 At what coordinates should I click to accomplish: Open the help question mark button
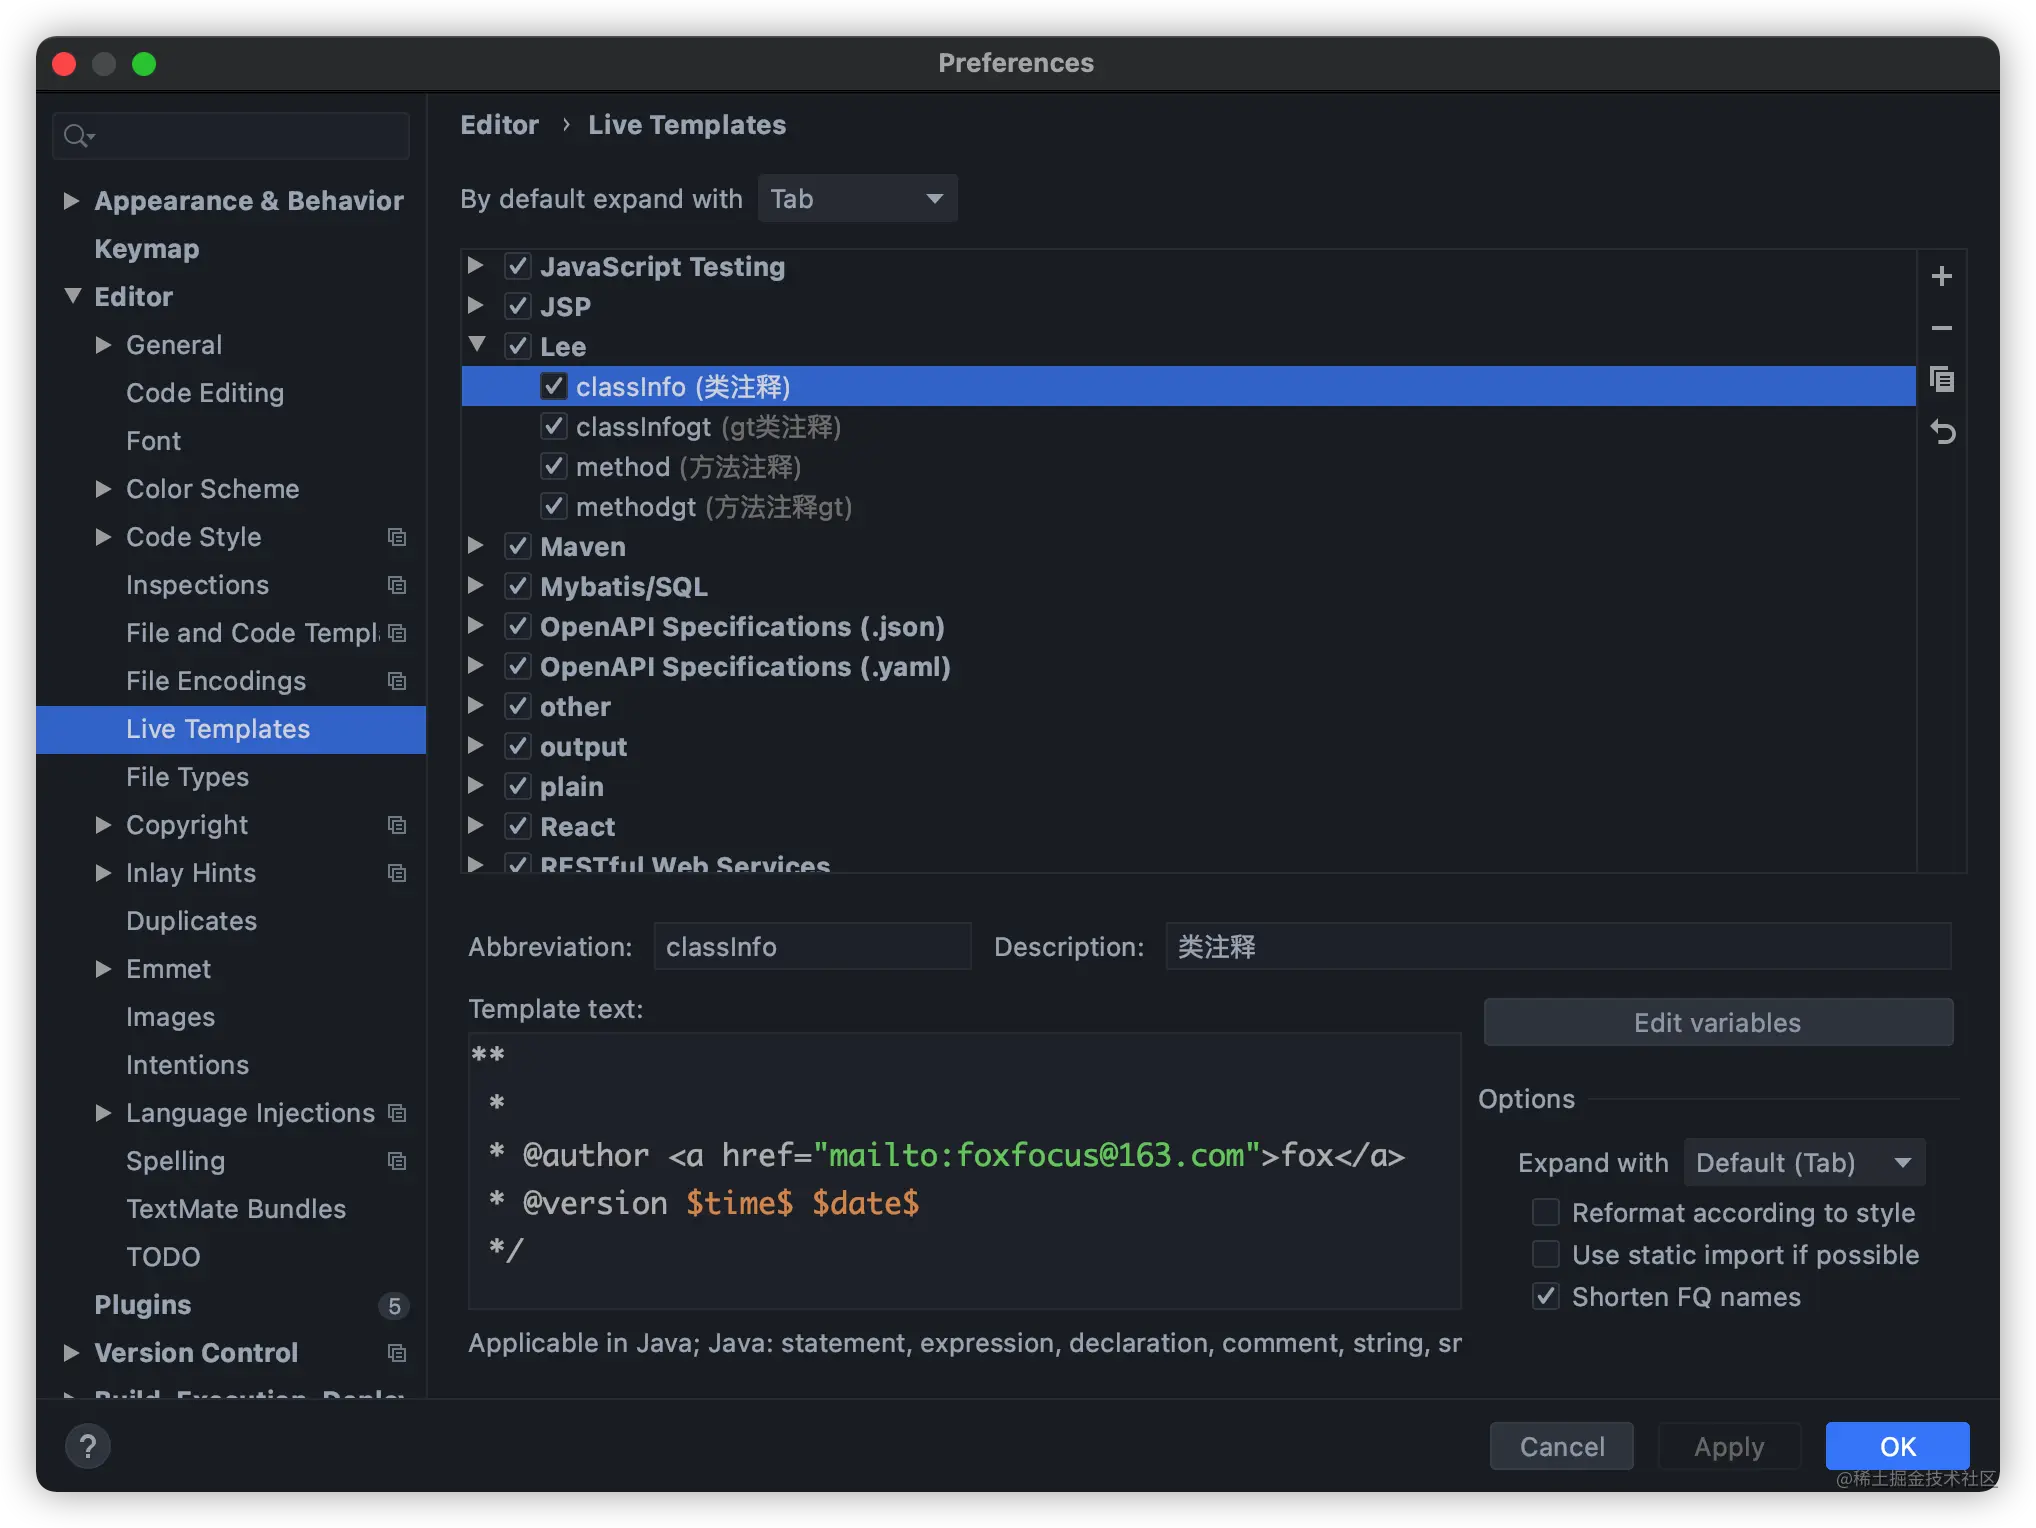tap(88, 1446)
